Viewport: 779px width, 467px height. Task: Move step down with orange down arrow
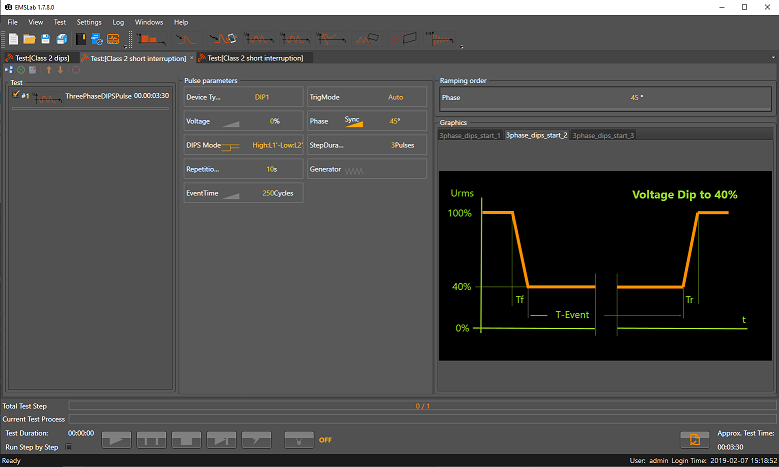[x=60, y=70]
